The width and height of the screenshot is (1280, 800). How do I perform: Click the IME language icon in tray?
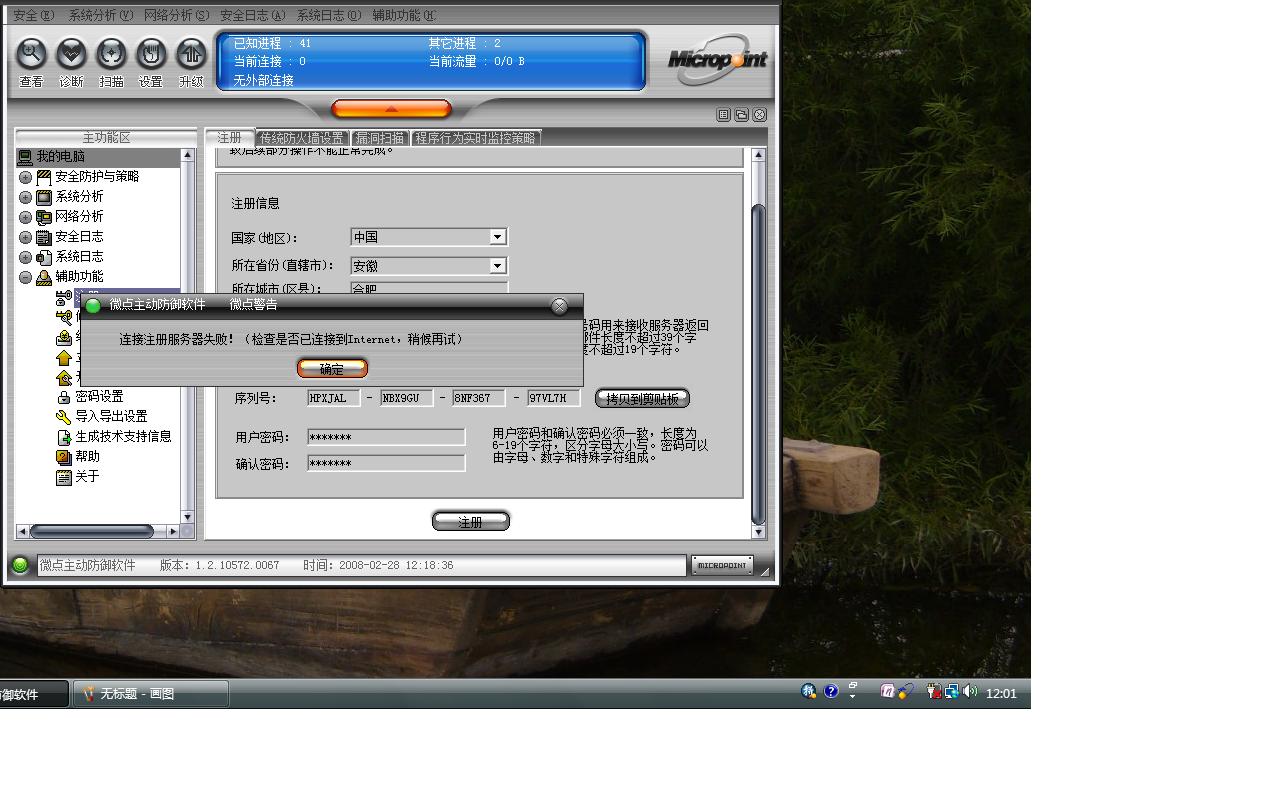point(809,691)
